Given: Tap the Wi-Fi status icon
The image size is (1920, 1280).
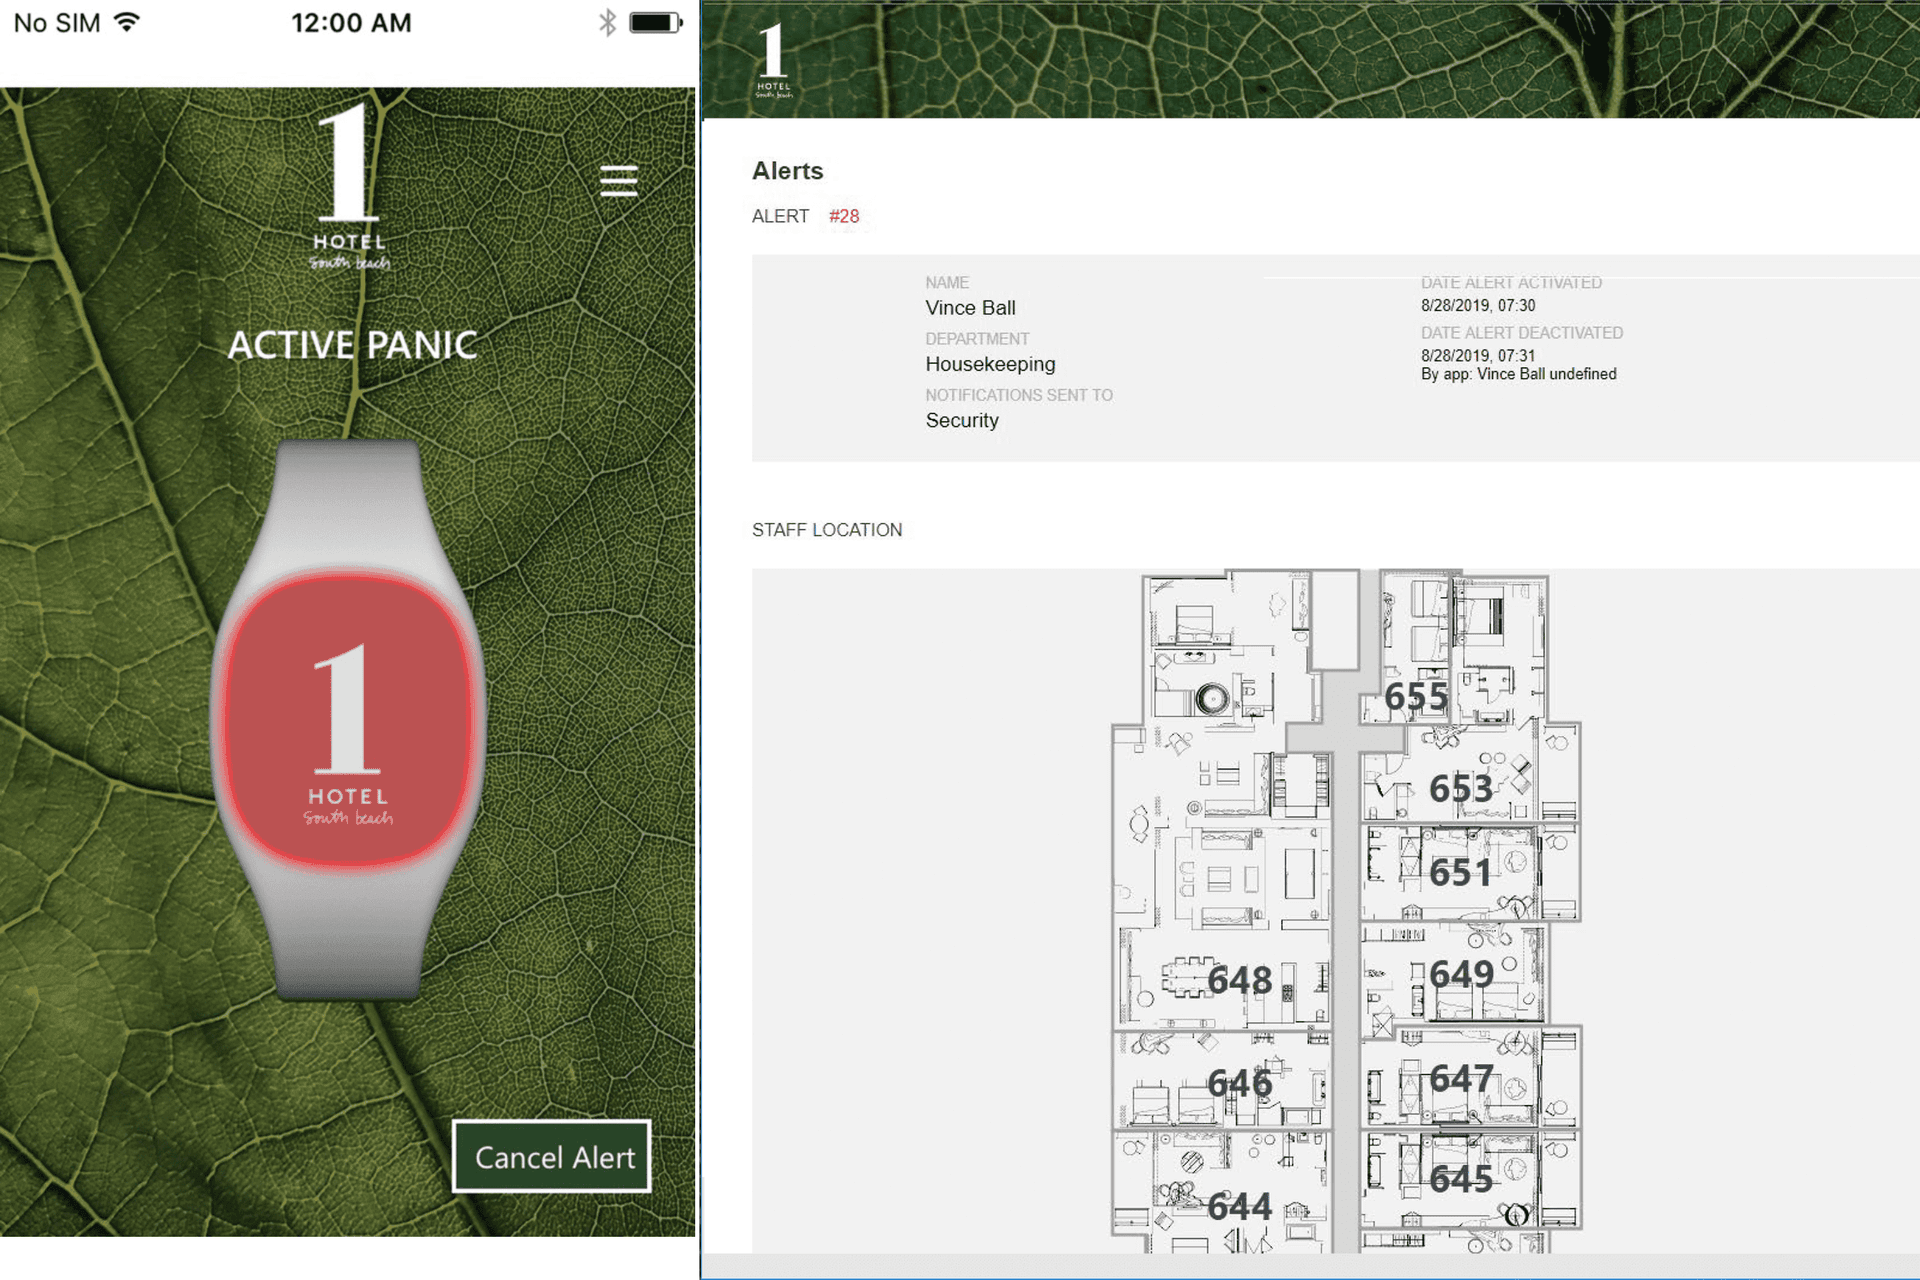Looking at the screenshot, I should (x=126, y=22).
